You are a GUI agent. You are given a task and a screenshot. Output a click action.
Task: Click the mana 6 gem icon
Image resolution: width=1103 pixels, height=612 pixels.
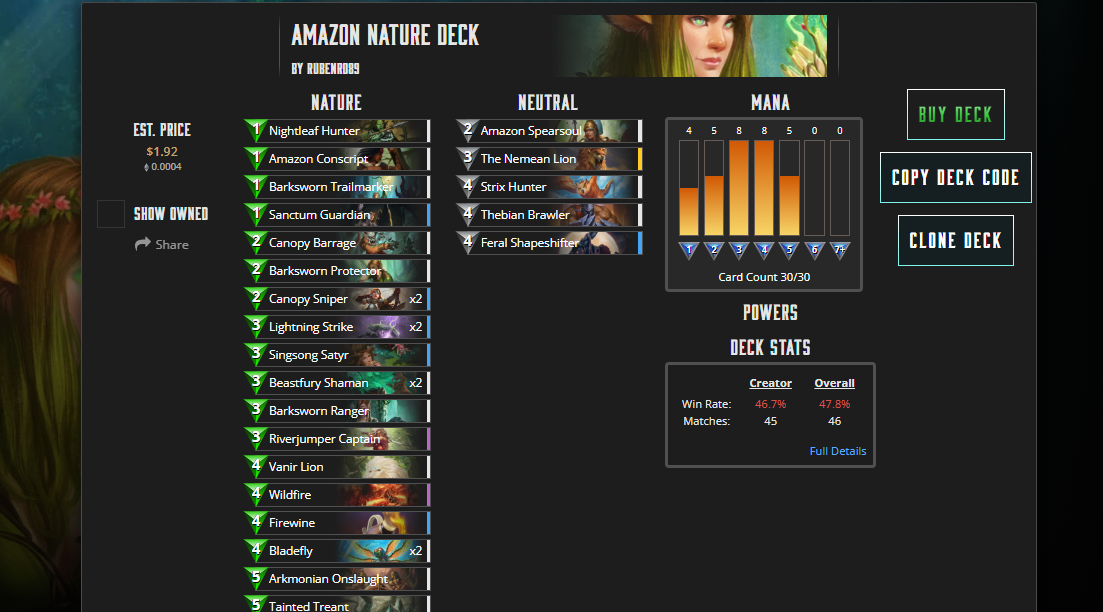click(815, 250)
